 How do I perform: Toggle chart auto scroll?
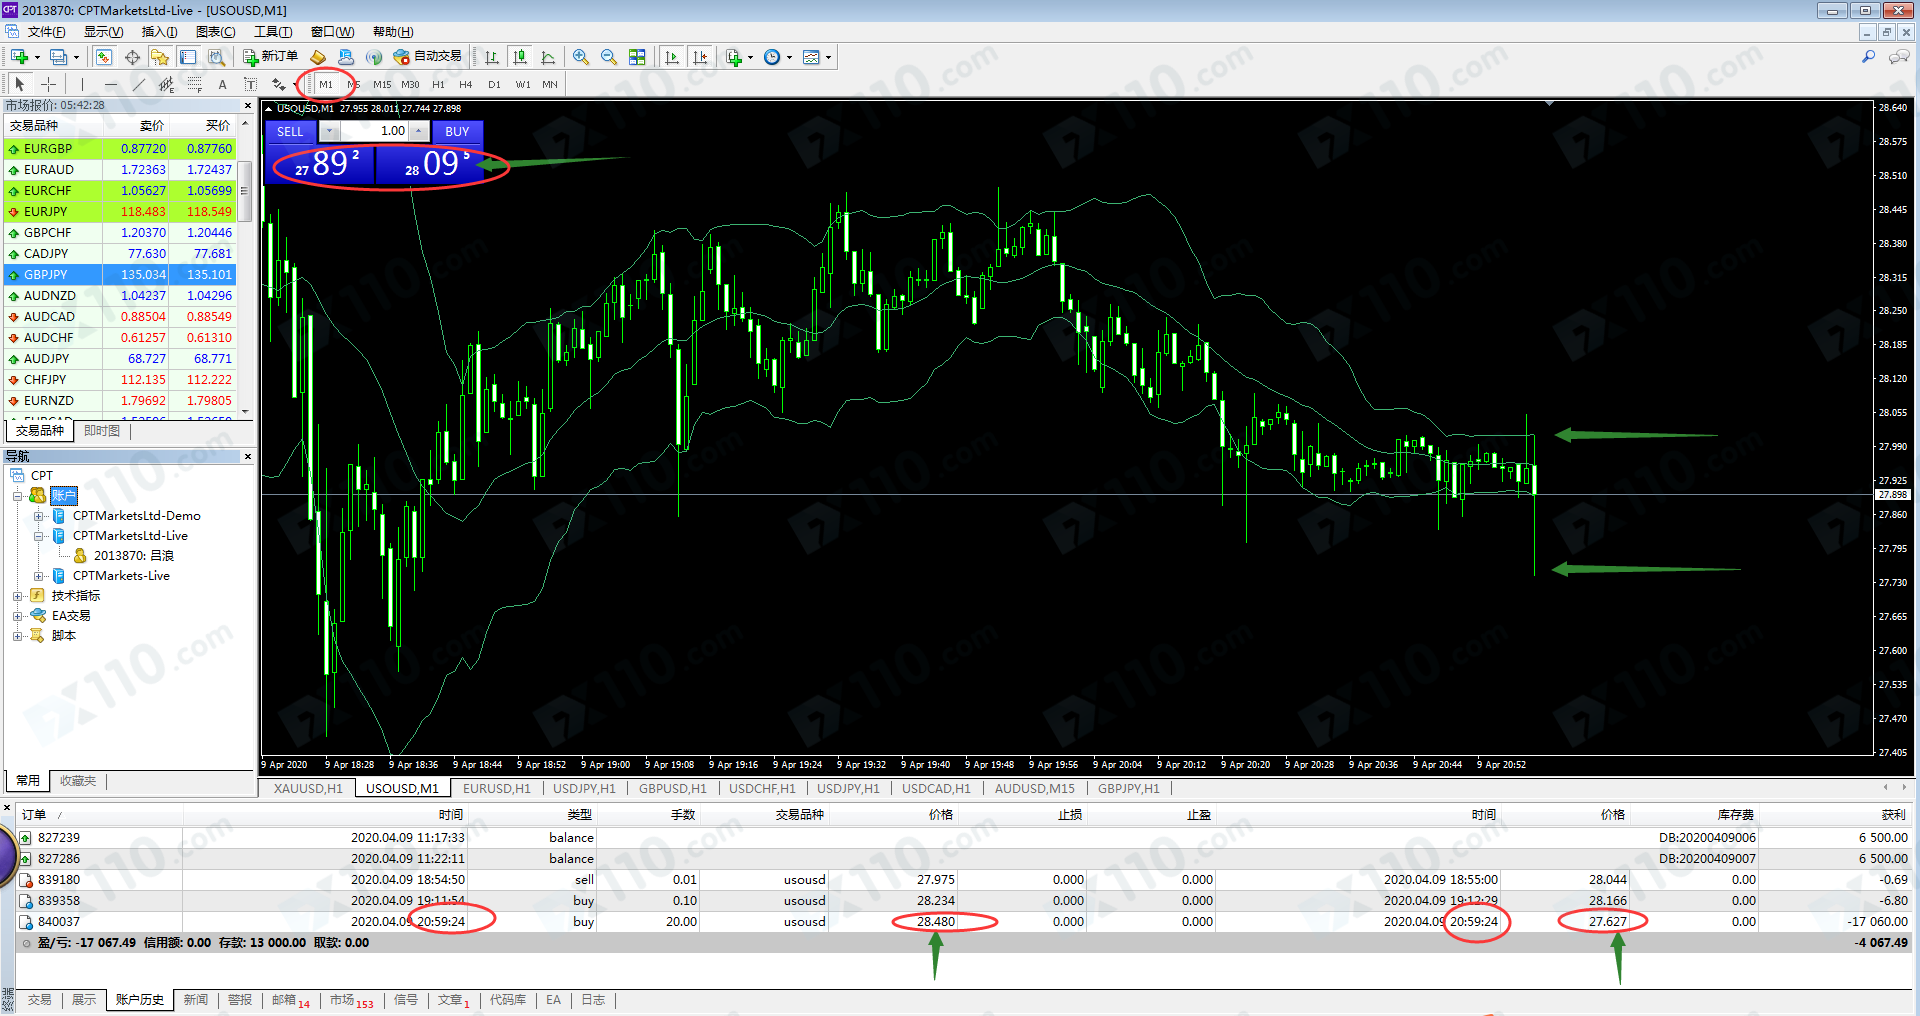672,57
